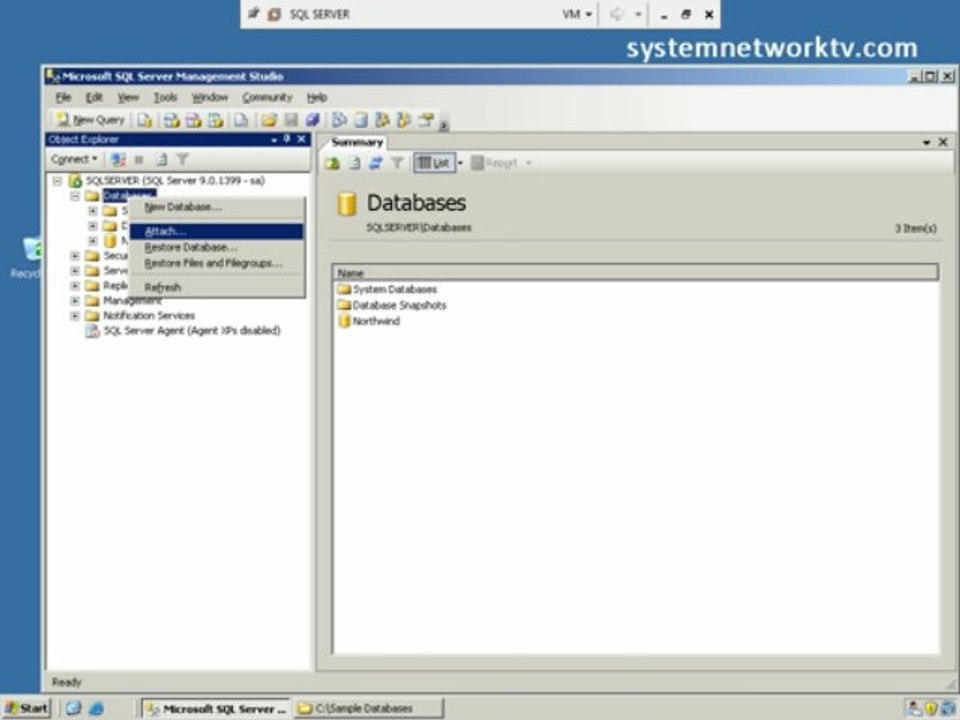The height and width of the screenshot is (720, 960).
Task: Click the Open File folder icon
Action: (269, 120)
